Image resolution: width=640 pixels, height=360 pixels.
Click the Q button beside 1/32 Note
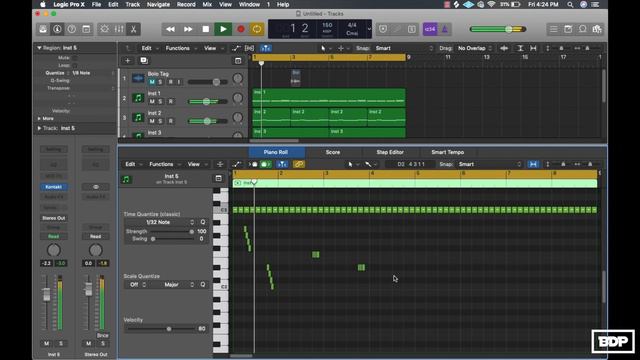click(203, 222)
